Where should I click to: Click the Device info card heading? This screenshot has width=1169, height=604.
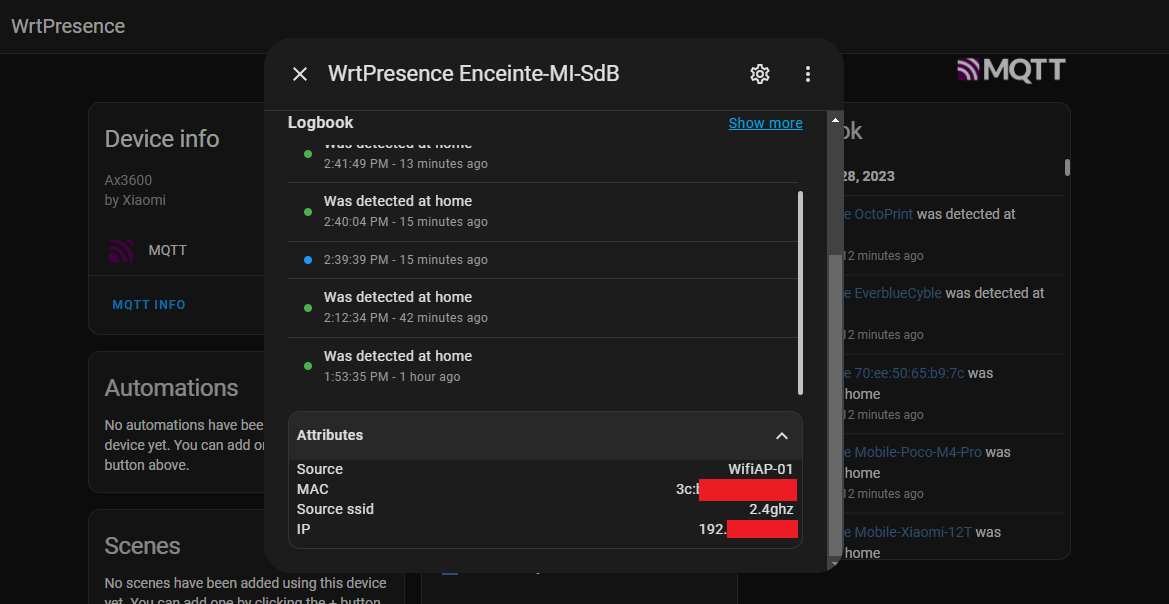click(x=162, y=139)
